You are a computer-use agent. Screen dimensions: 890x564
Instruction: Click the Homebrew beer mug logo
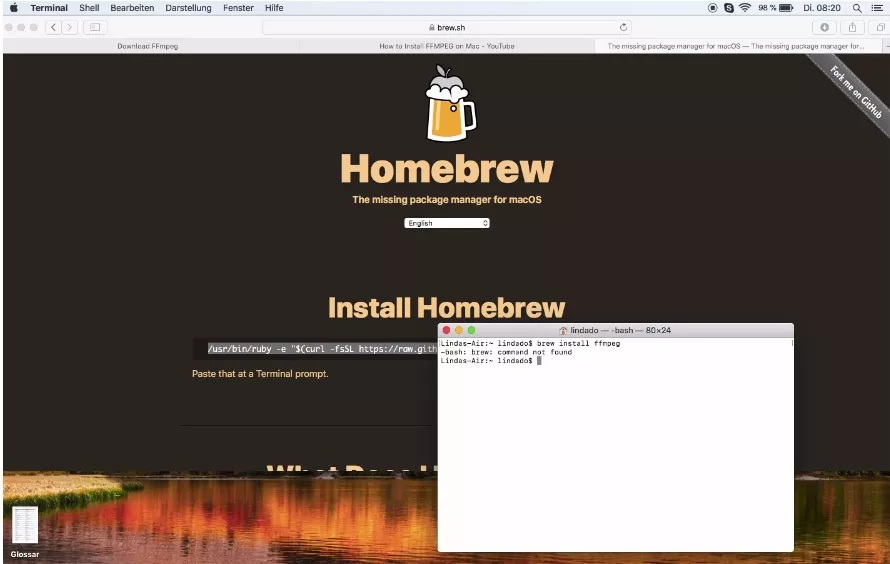tap(451, 103)
